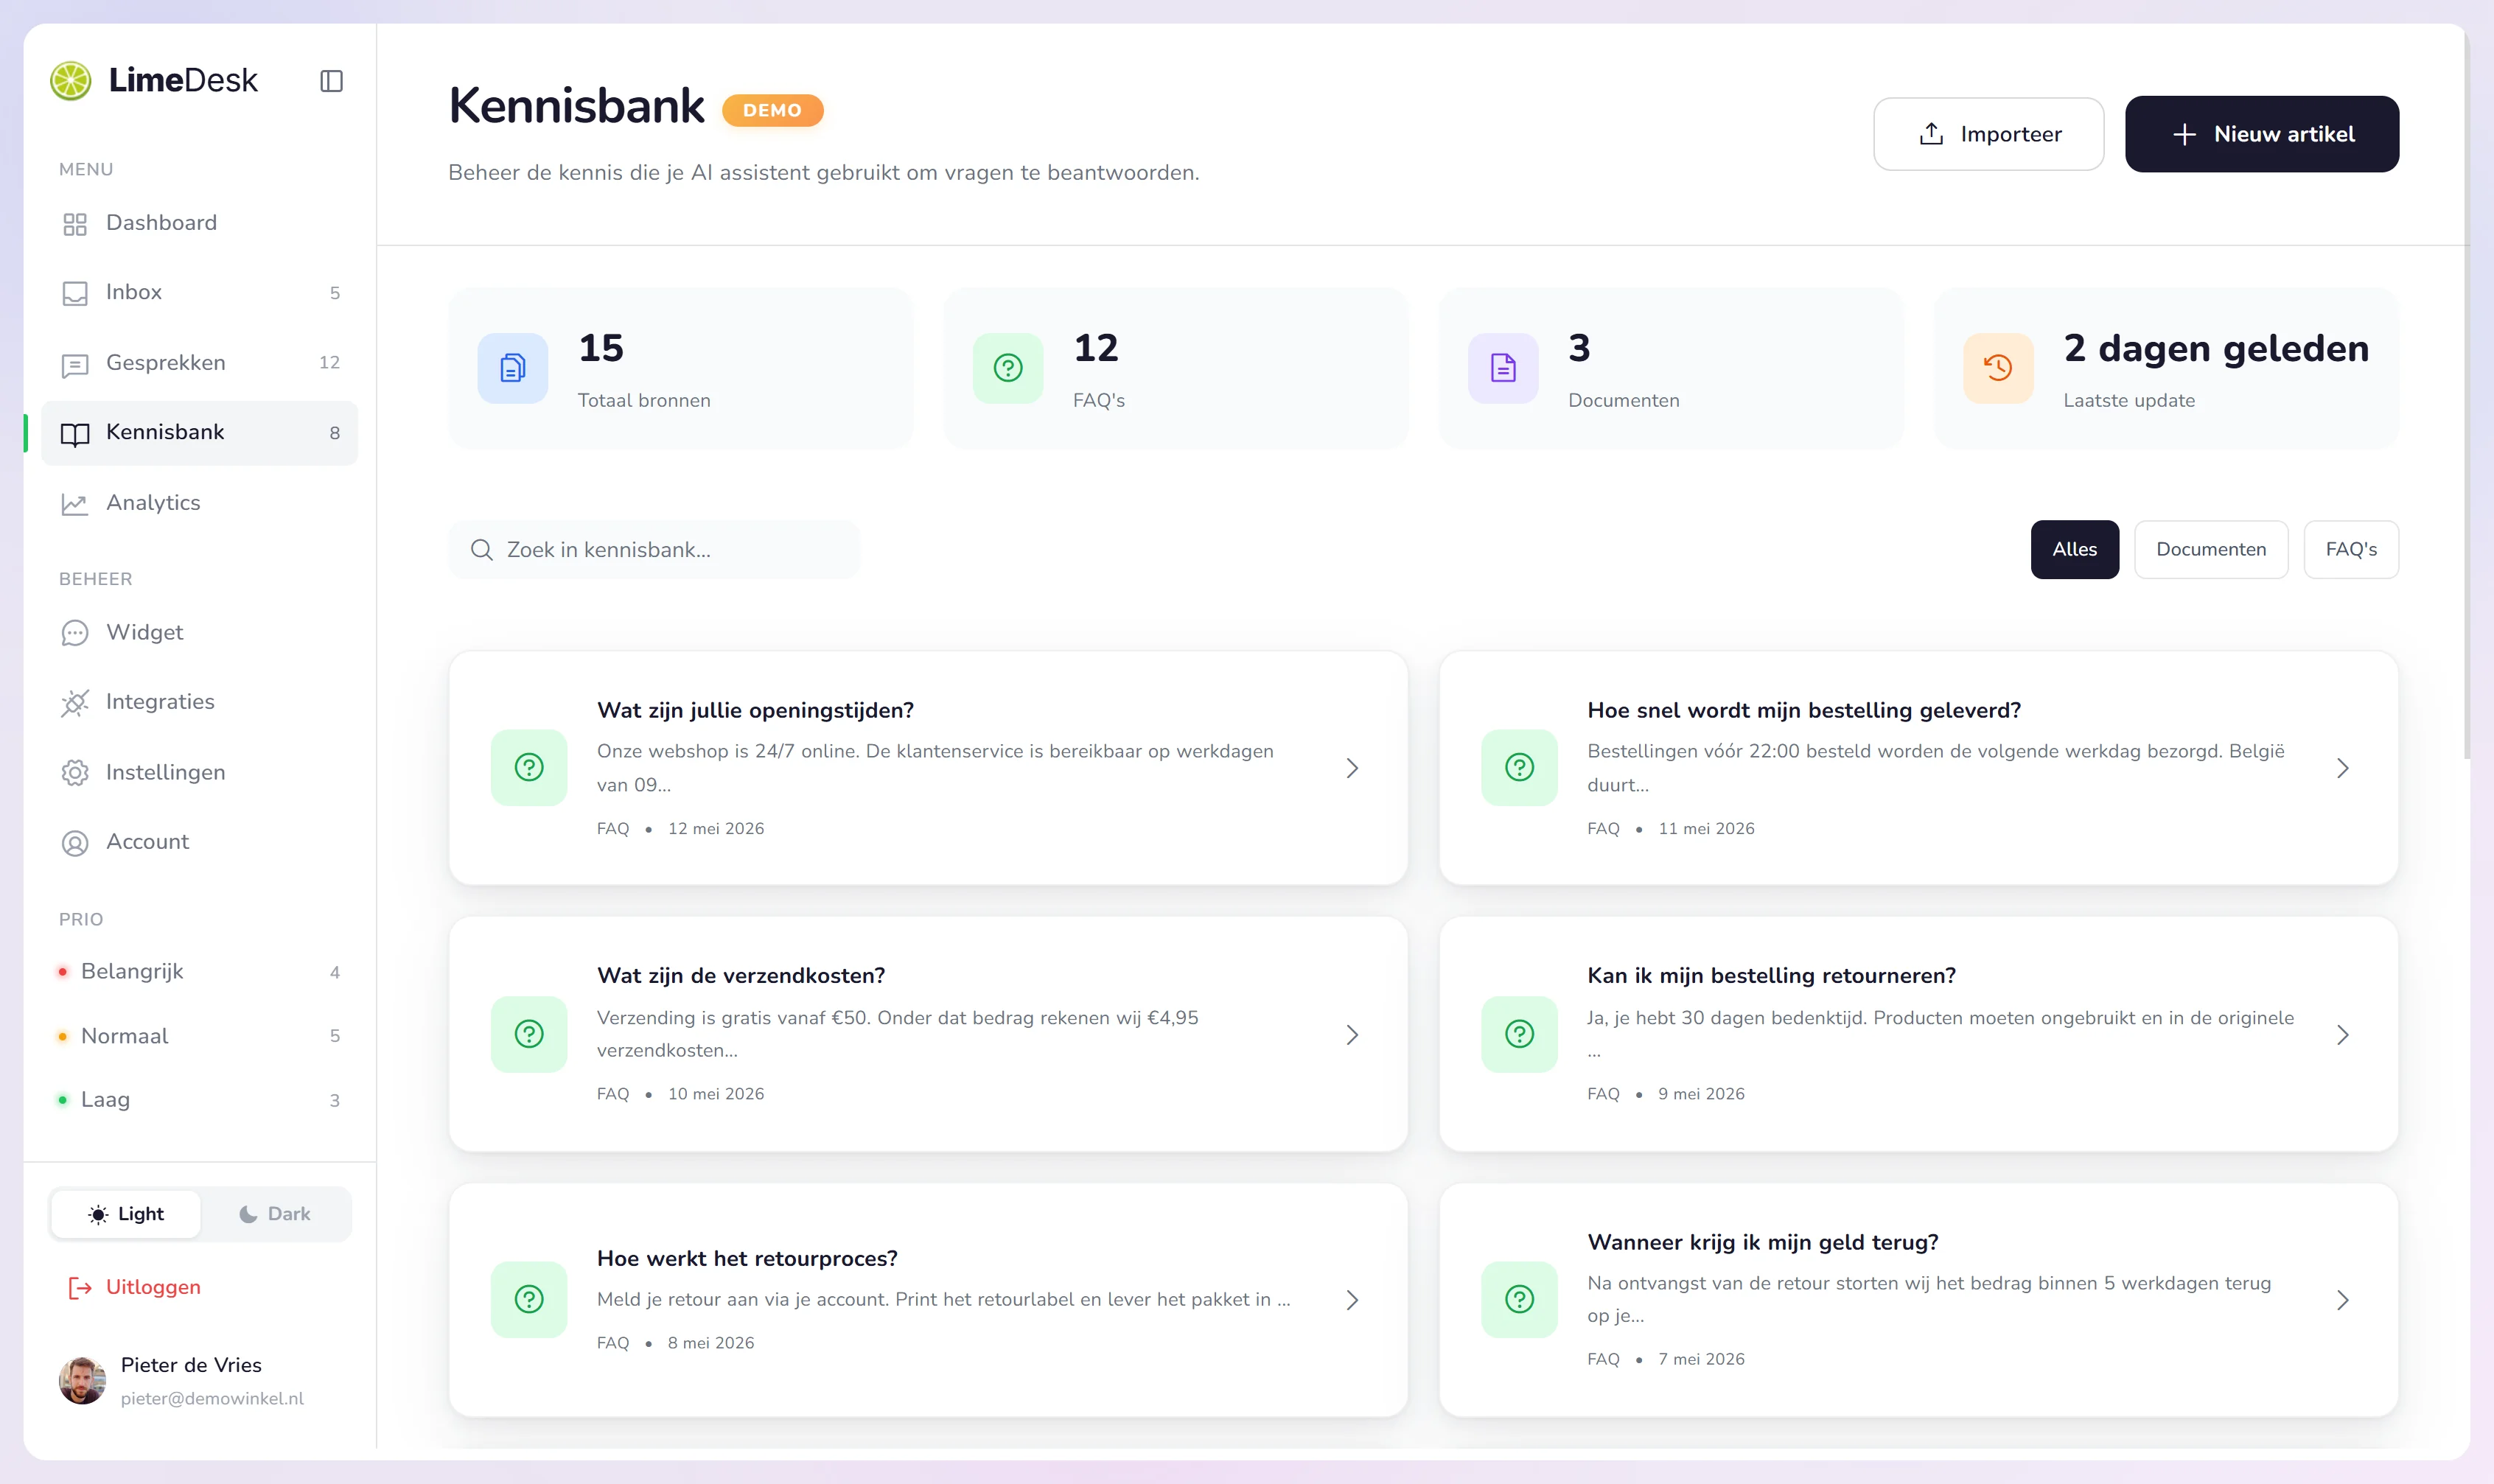Click the '2 dagen geleden' stat value

pyautogui.click(x=2216, y=349)
